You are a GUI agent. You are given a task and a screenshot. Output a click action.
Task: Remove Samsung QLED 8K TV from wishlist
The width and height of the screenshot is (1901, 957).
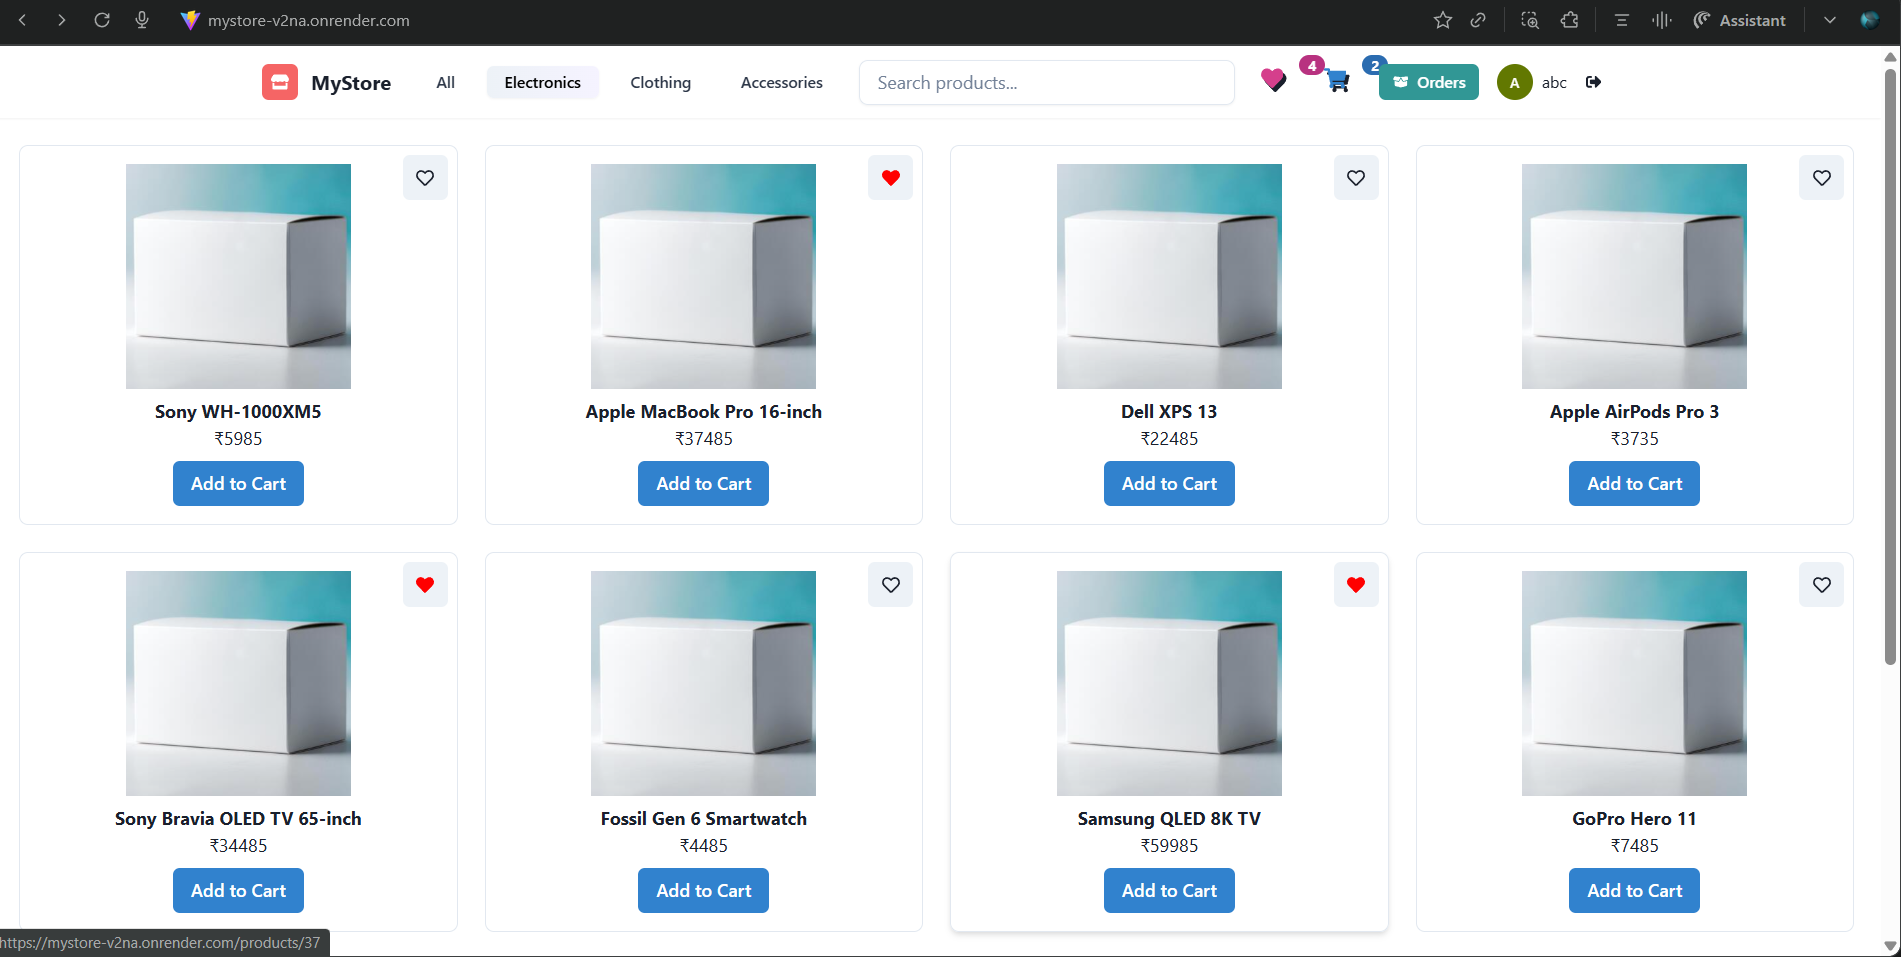pyautogui.click(x=1356, y=584)
